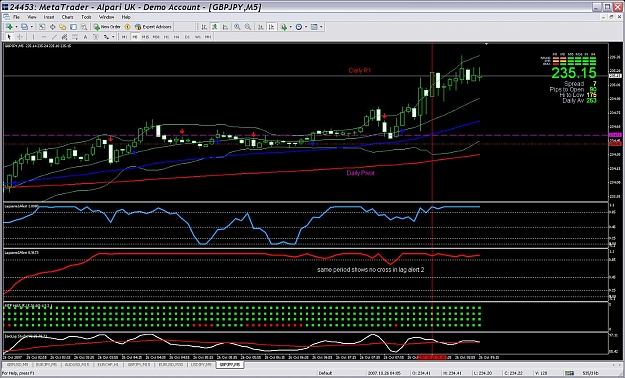The width and height of the screenshot is (625, 378).
Task: Show the Data Window via its toolbar icon
Action: pyautogui.click(x=53, y=27)
